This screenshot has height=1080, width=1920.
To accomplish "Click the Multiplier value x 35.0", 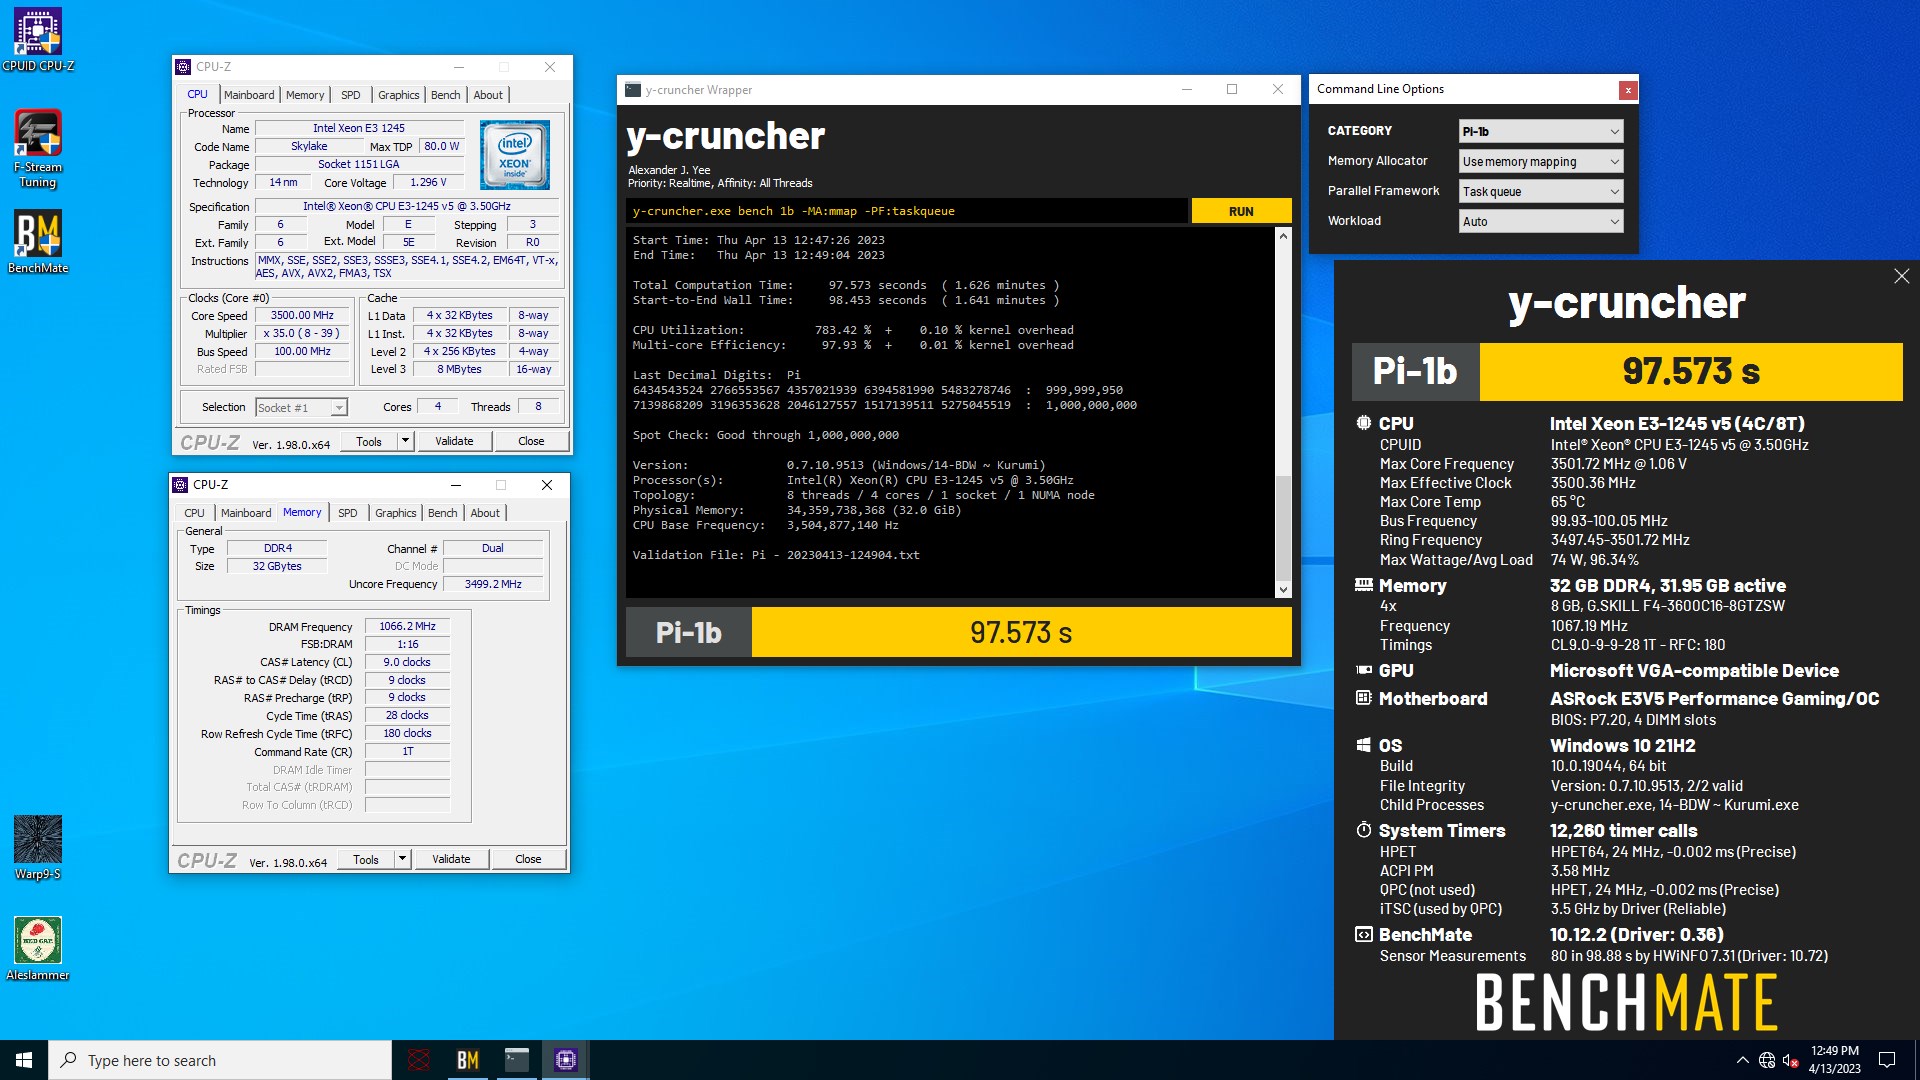I will [x=302, y=333].
